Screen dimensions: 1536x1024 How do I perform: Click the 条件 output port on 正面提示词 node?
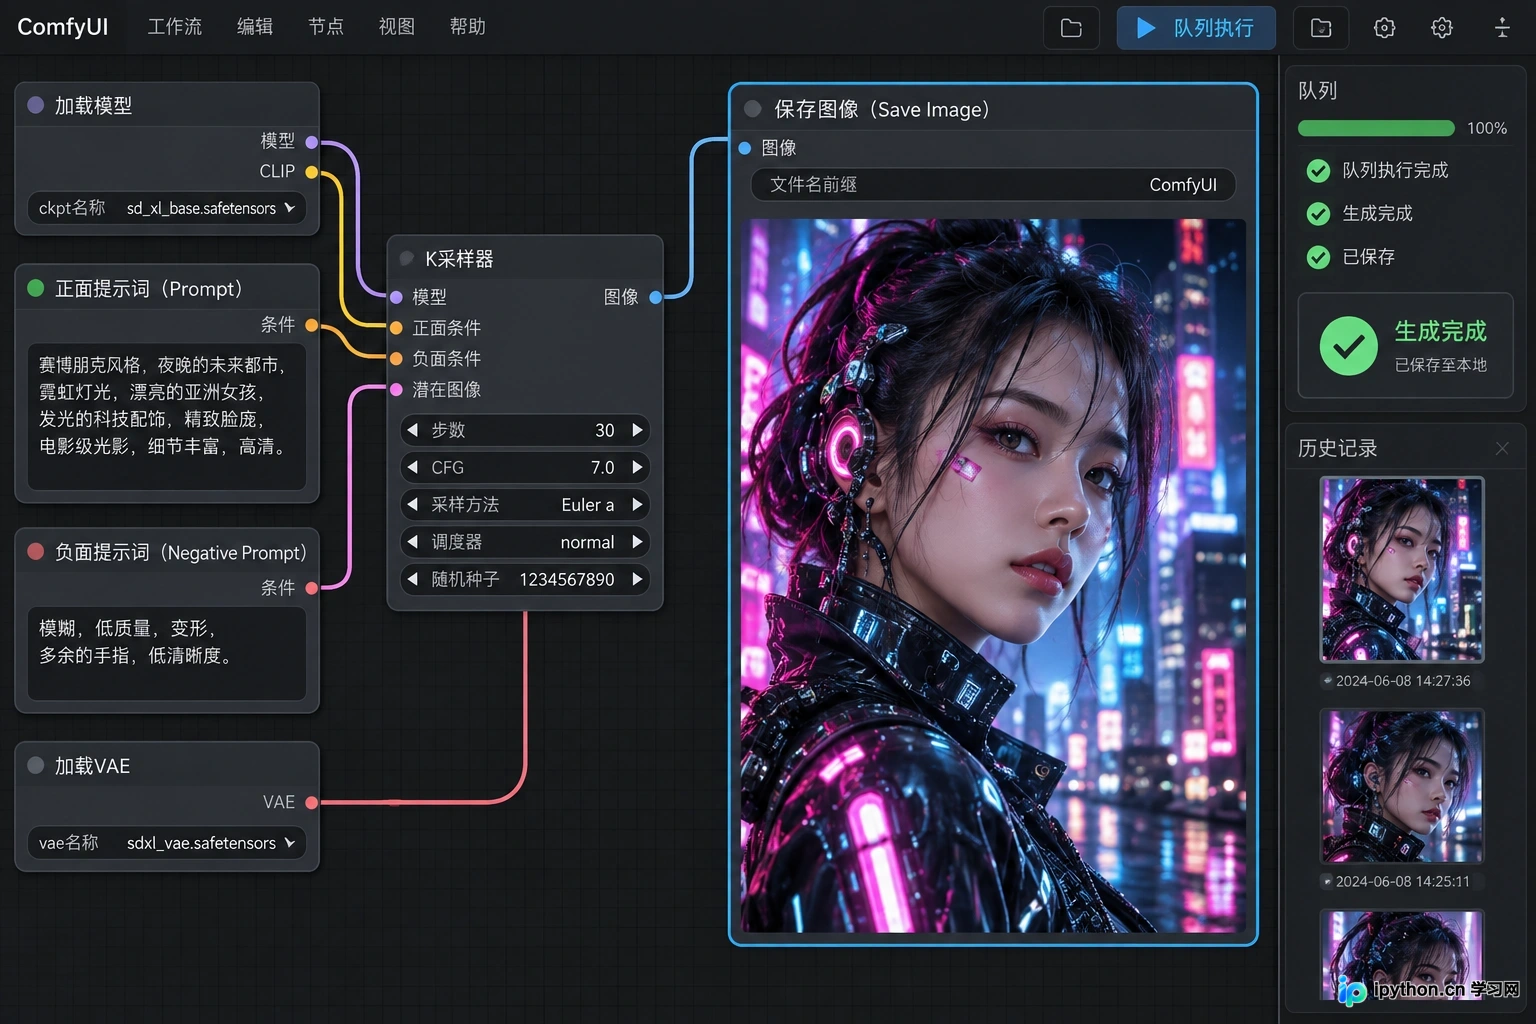point(312,325)
